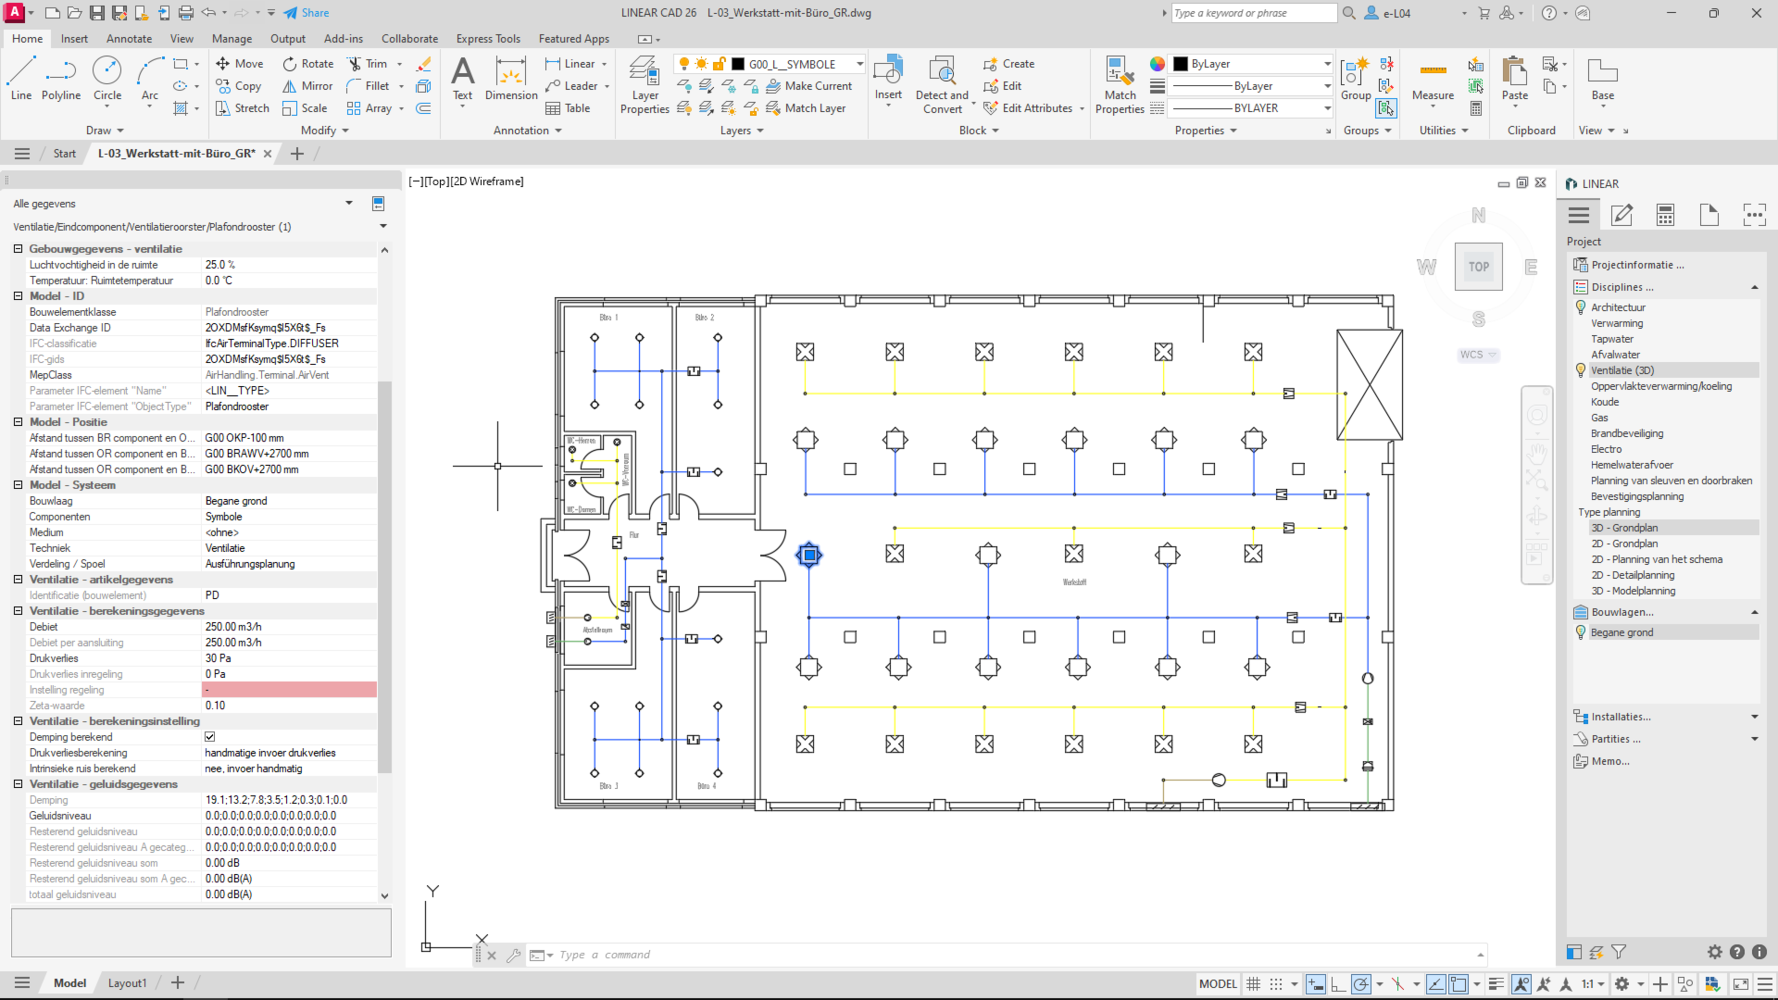This screenshot has height=1000, width=1778.
Task: Select the Polyline drawing tool
Action: (60, 79)
